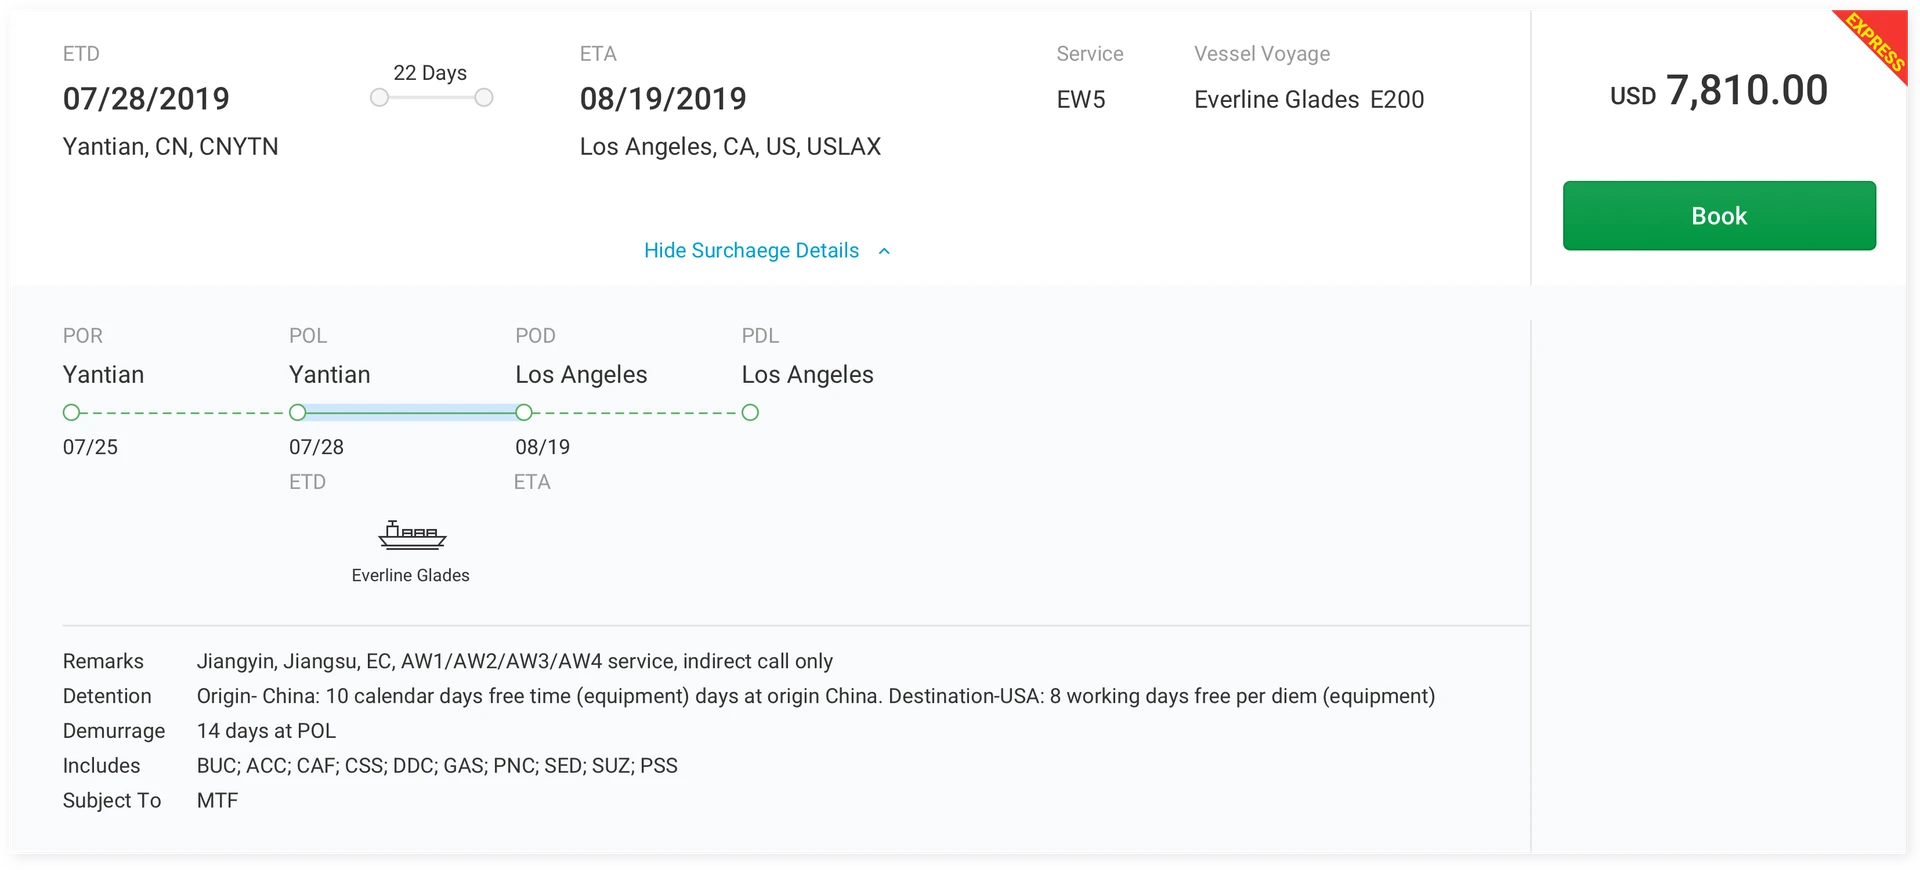
Task: Click the ETD date 07/28/2019
Action: 146,99
